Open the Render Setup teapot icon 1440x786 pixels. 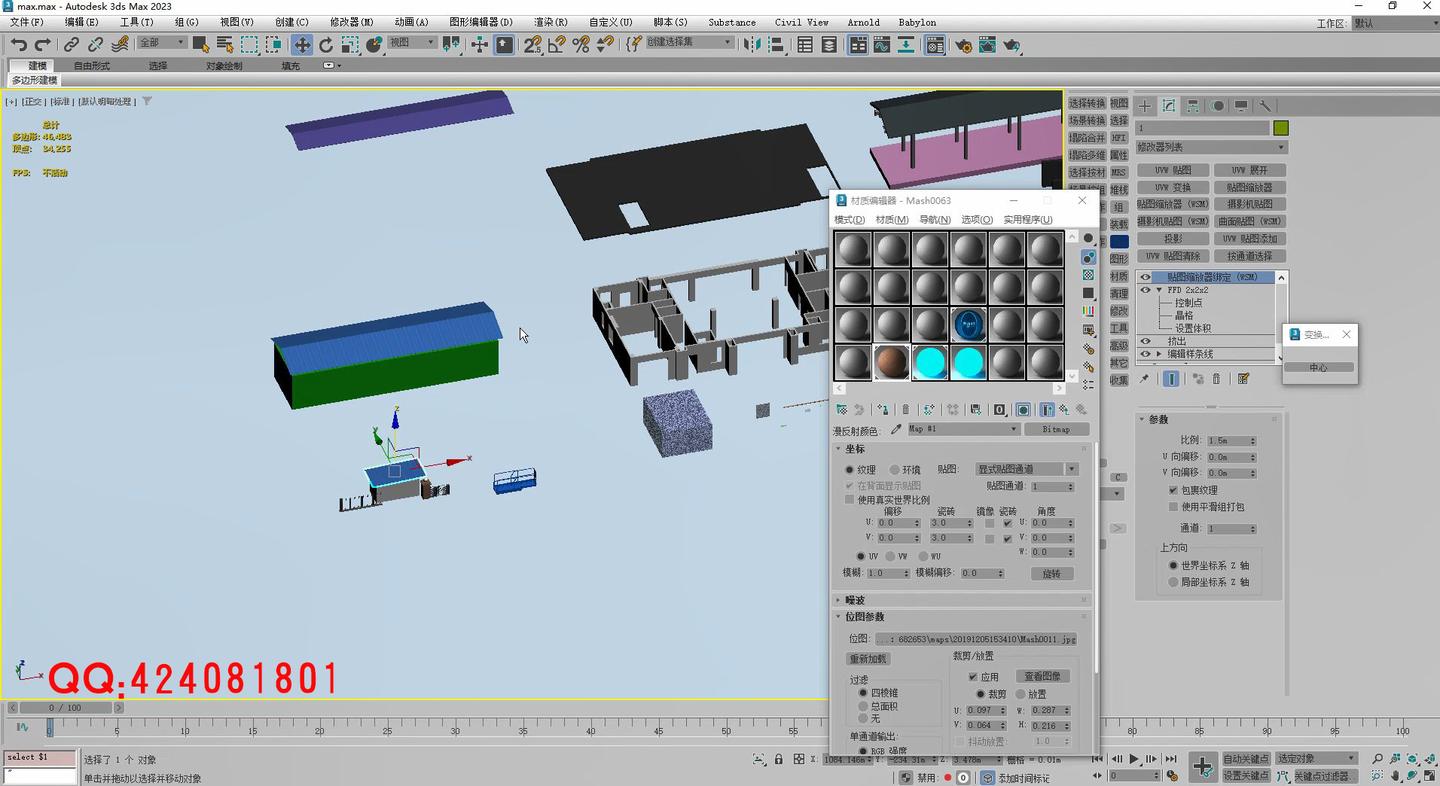pos(964,44)
